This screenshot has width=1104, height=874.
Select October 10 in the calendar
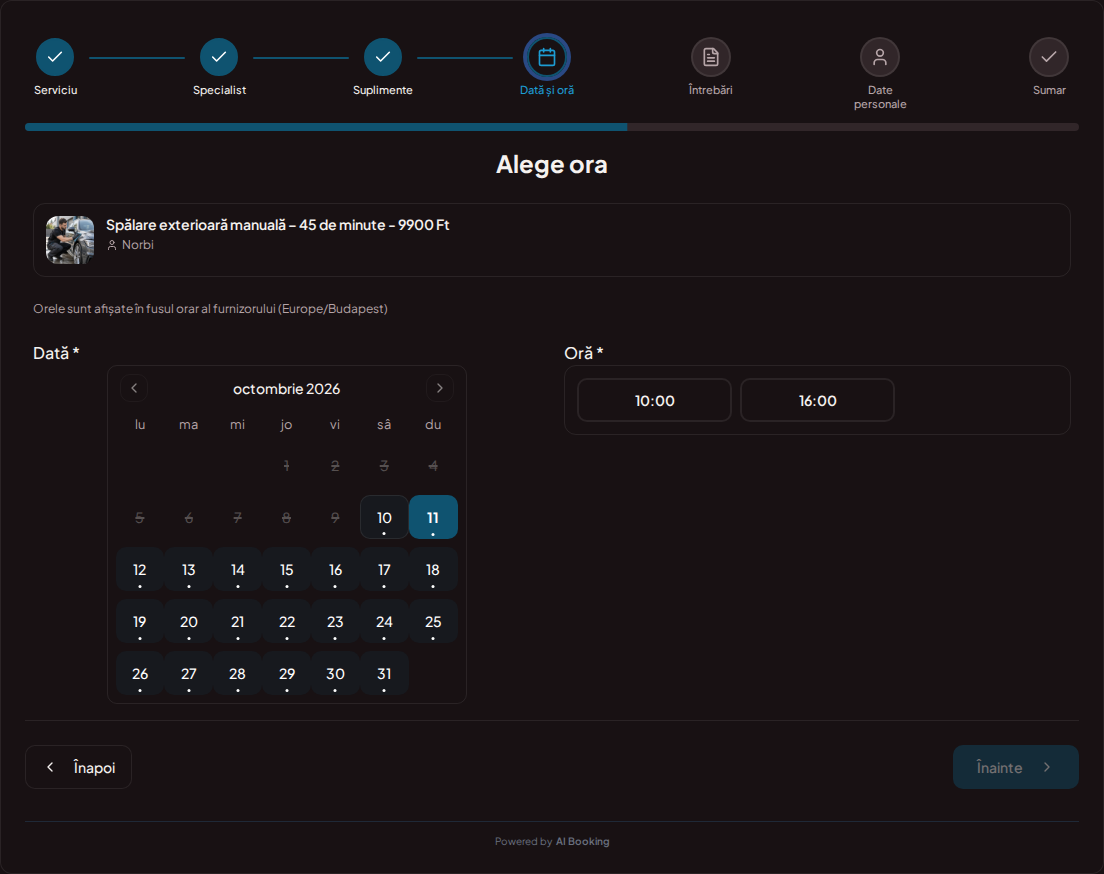coord(384,517)
